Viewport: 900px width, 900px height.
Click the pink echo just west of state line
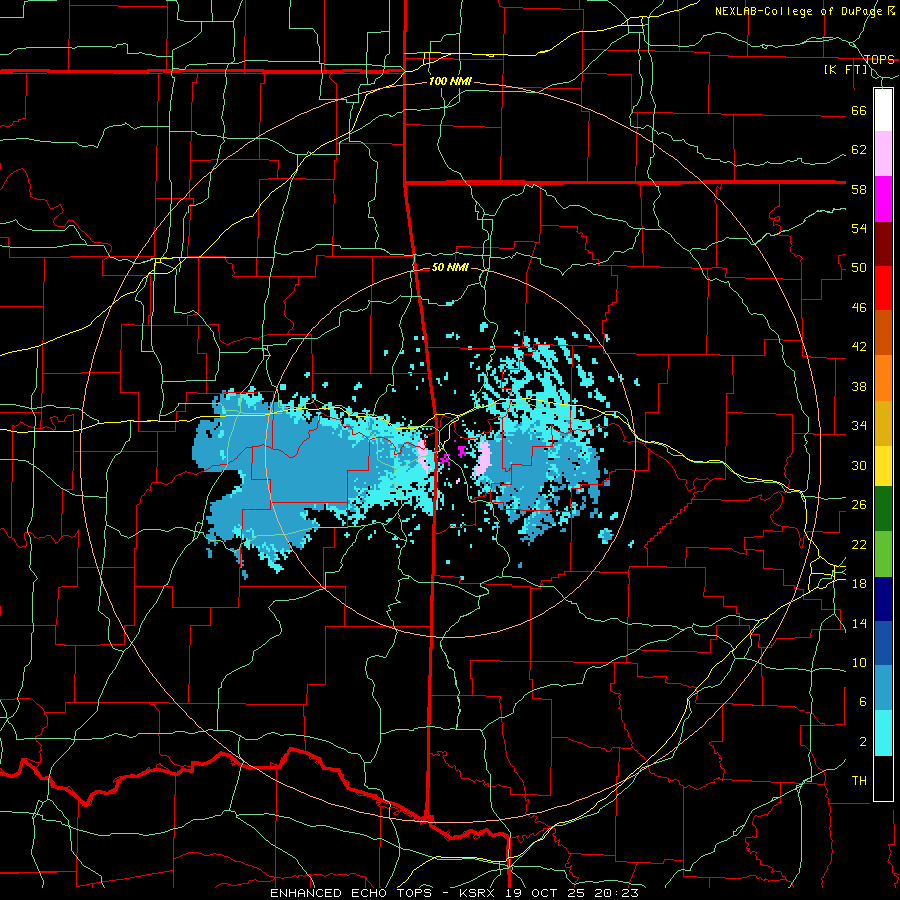[425, 457]
